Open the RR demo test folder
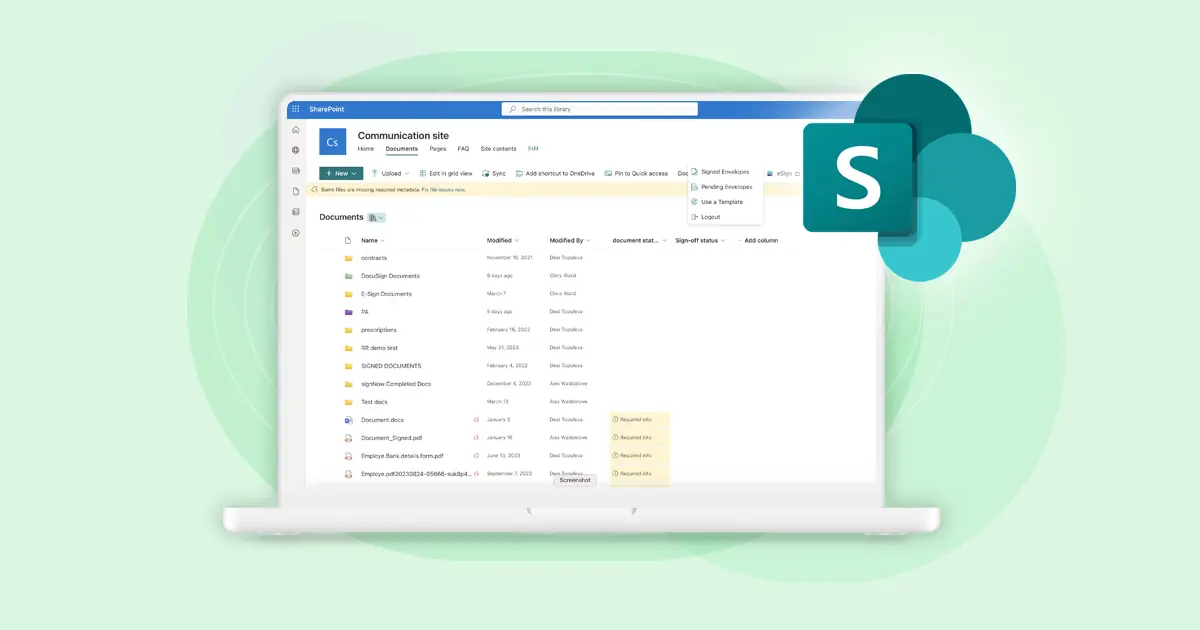The height and width of the screenshot is (630, 1200). (379, 348)
